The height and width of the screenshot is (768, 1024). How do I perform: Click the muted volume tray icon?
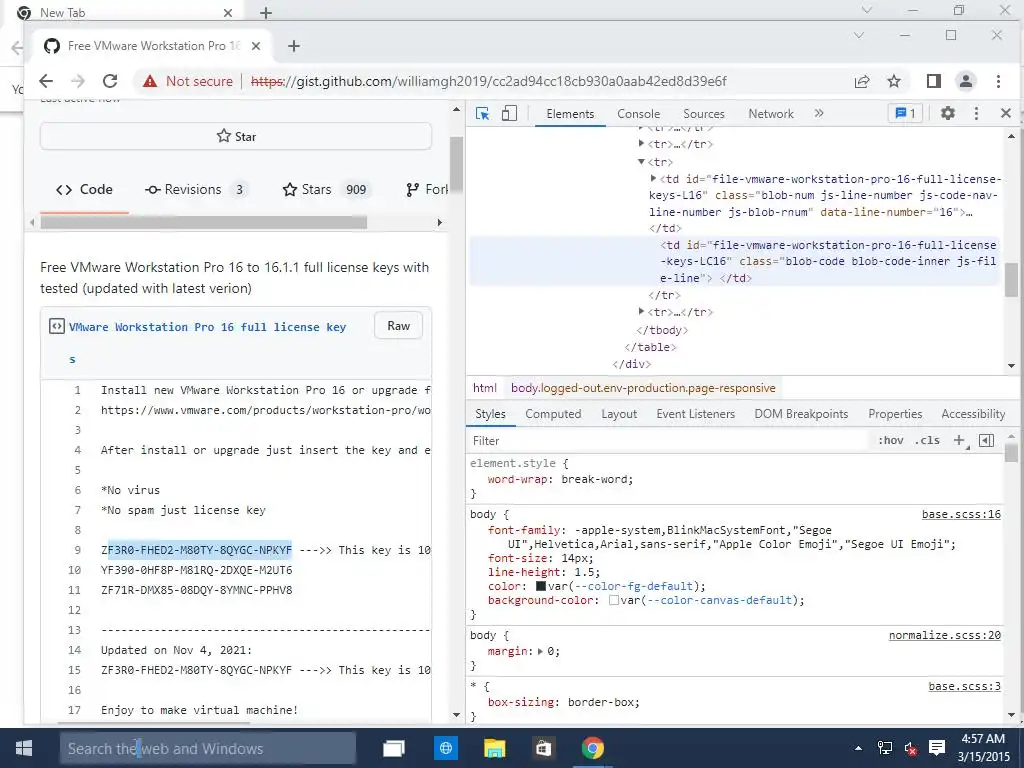(911, 748)
